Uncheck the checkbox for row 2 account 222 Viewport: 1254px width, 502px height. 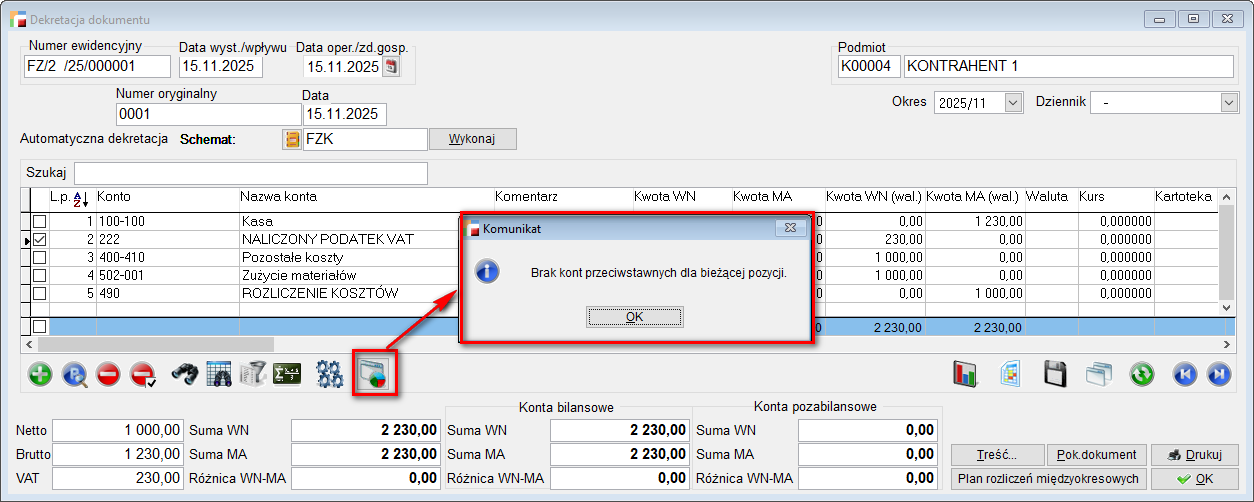39,240
